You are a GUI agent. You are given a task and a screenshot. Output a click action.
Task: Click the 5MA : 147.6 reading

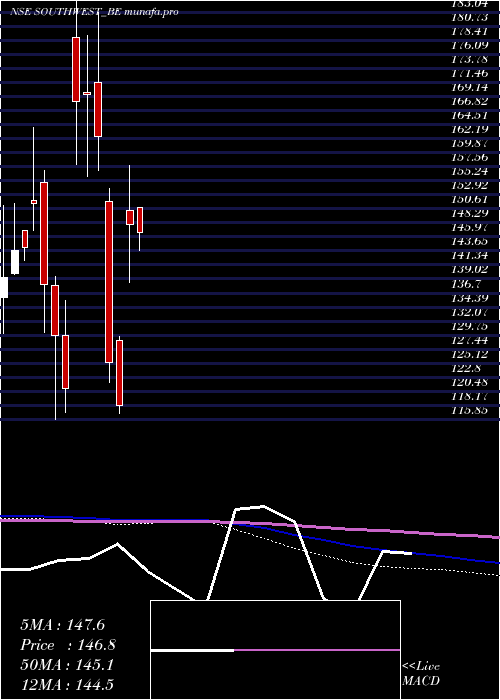tap(62, 625)
